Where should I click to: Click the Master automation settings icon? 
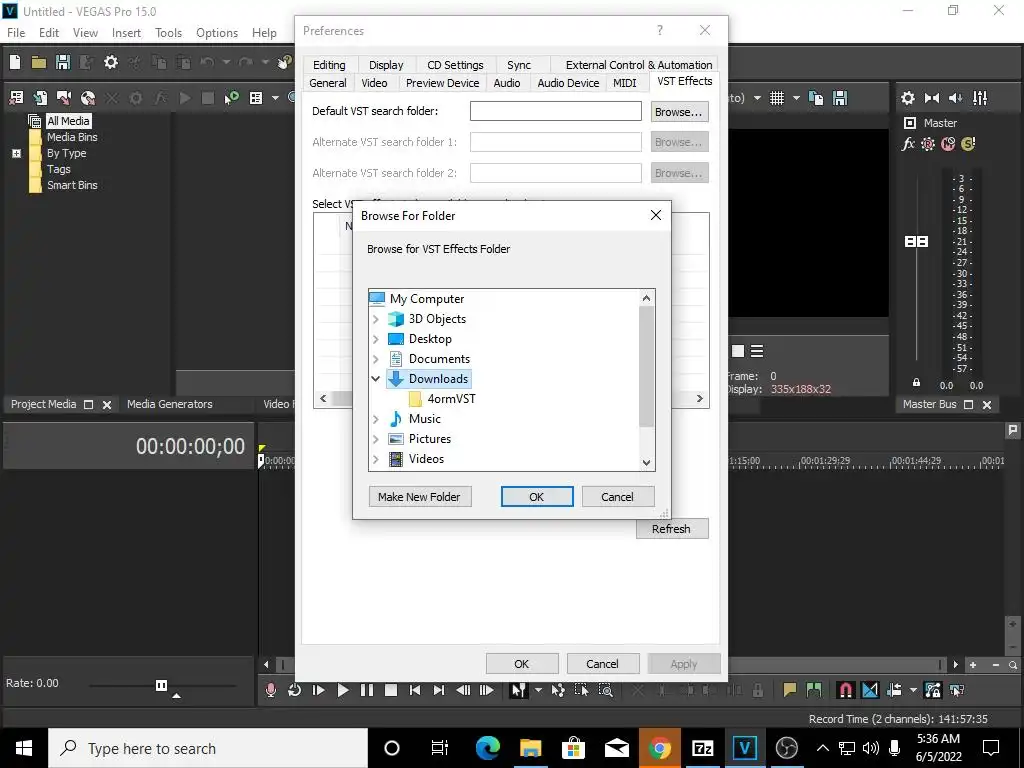click(928, 144)
